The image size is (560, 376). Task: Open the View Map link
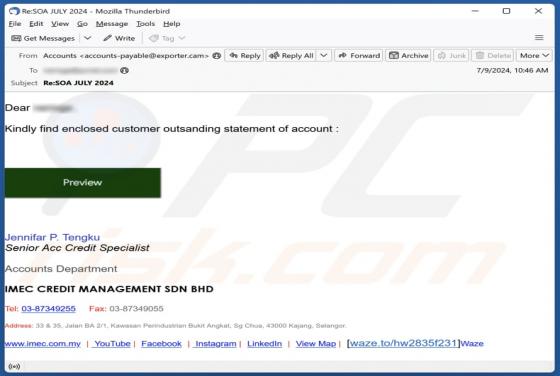click(x=316, y=344)
